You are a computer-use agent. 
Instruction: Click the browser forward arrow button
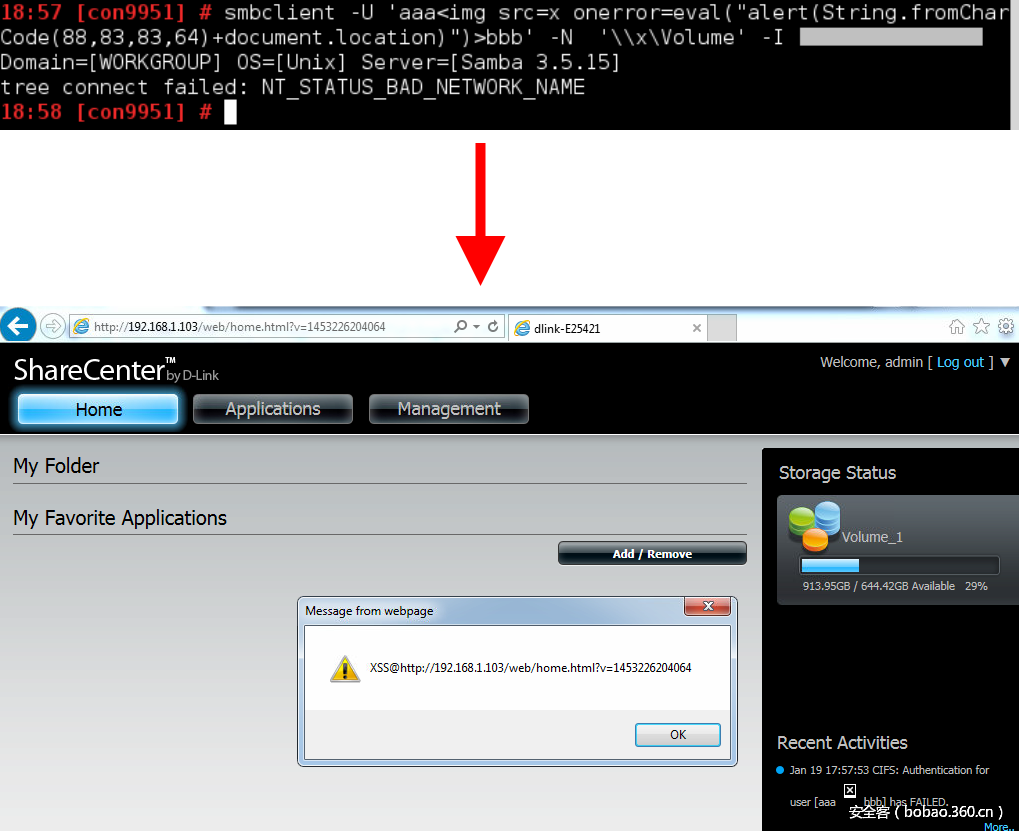point(53,326)
